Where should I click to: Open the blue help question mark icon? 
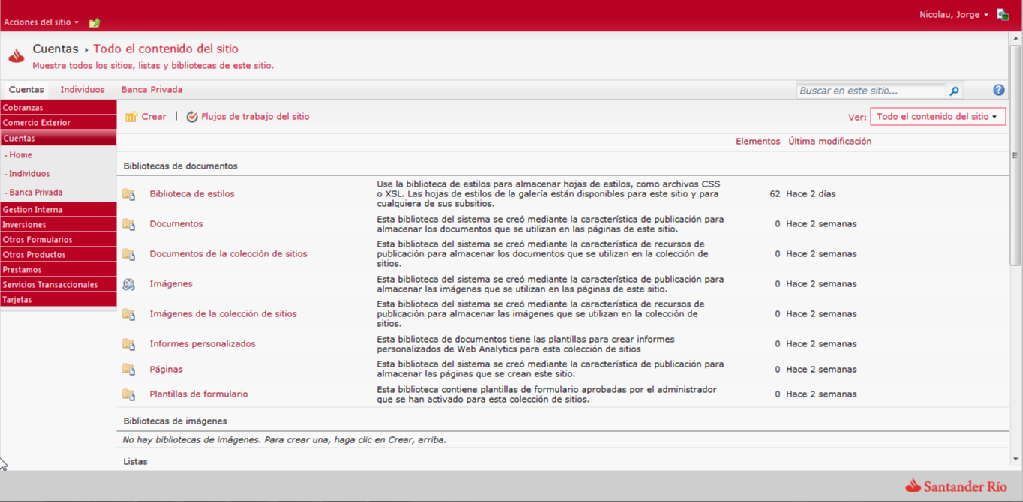999,90
